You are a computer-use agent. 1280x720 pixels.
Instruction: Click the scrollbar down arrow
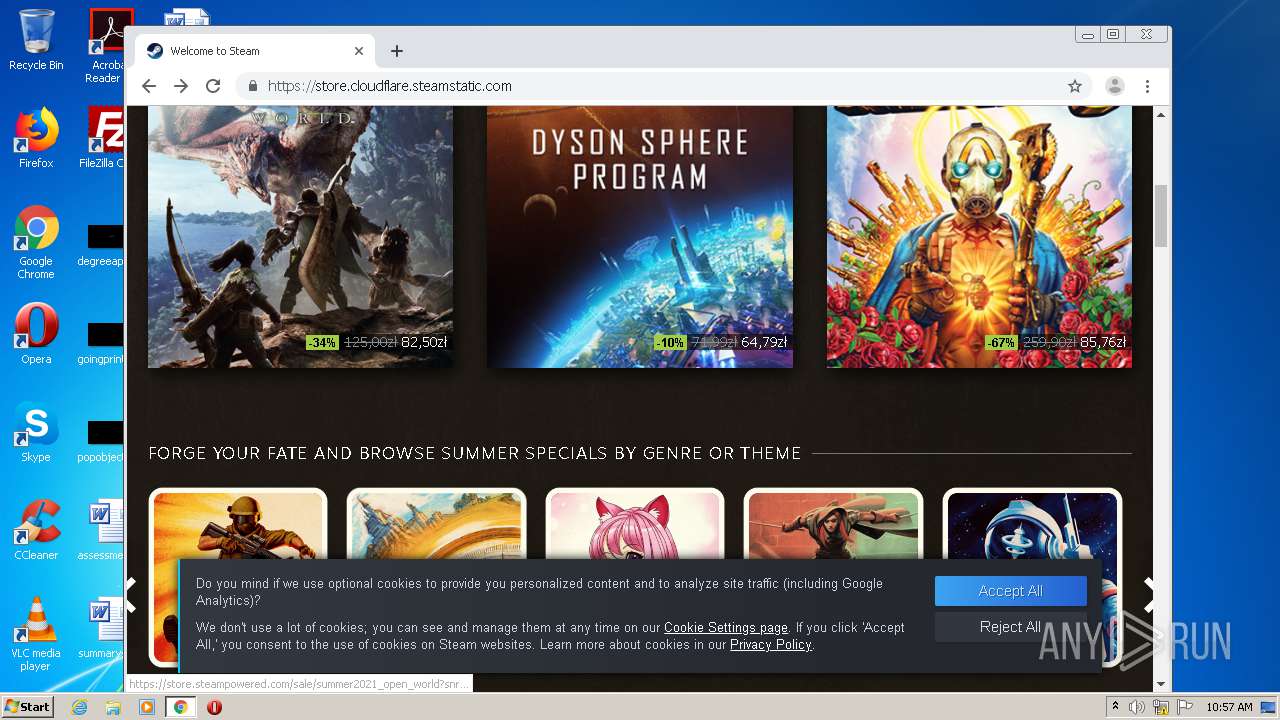(x=1161, y=684)
